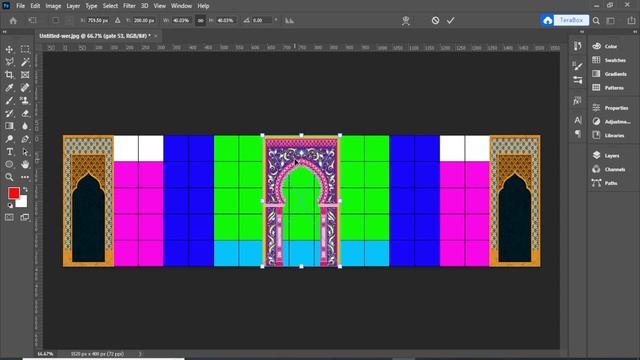
Task: Select the Healing Brush tool
Action: tap(25, 87)
